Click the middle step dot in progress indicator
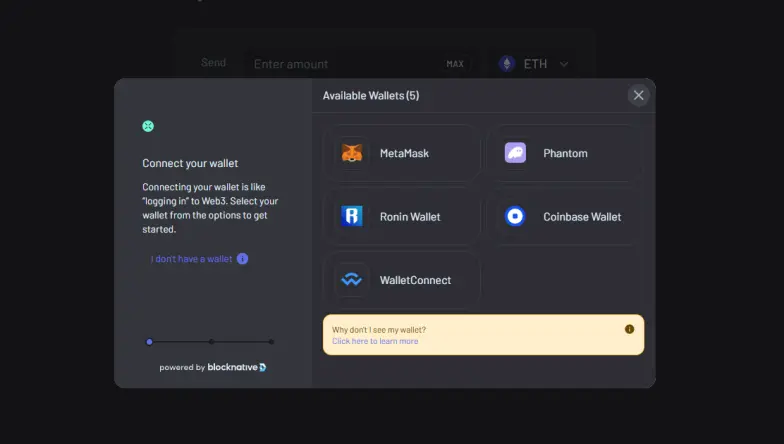Image resolution: width=784 pixels, height=444 pixels. [x=212, y=342]
